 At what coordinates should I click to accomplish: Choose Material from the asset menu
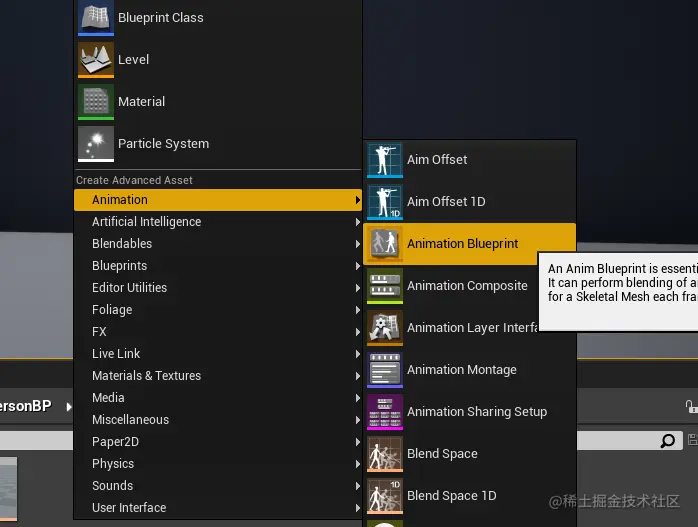[219, 102]
